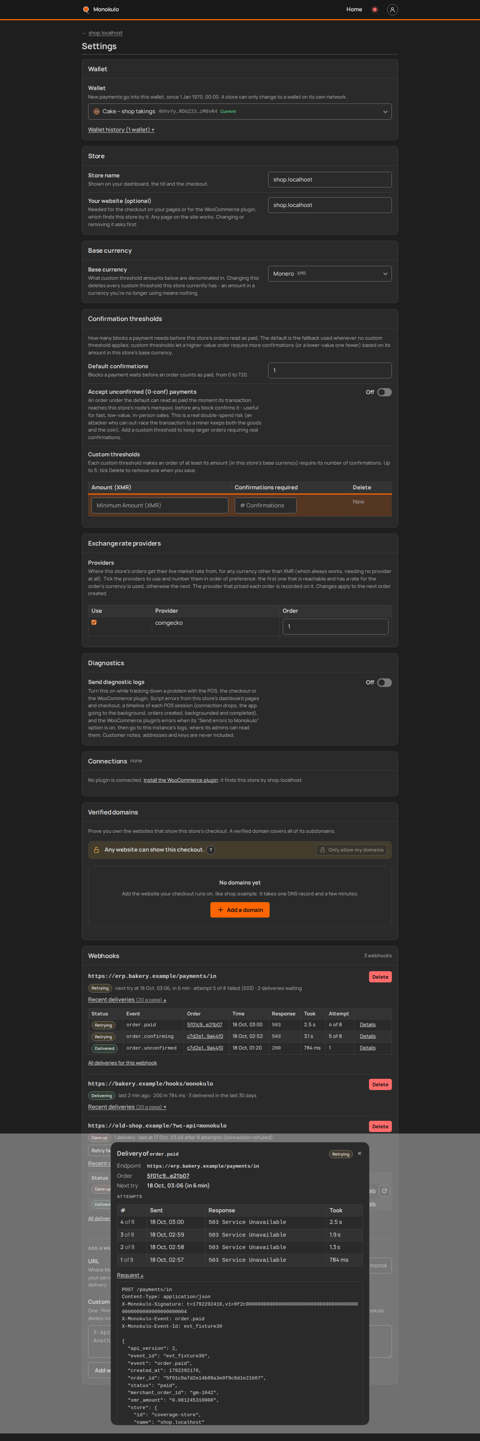480x1441 pixels.
Task: Open Details for order.confirming delivery row
Action: point(368,1036)
